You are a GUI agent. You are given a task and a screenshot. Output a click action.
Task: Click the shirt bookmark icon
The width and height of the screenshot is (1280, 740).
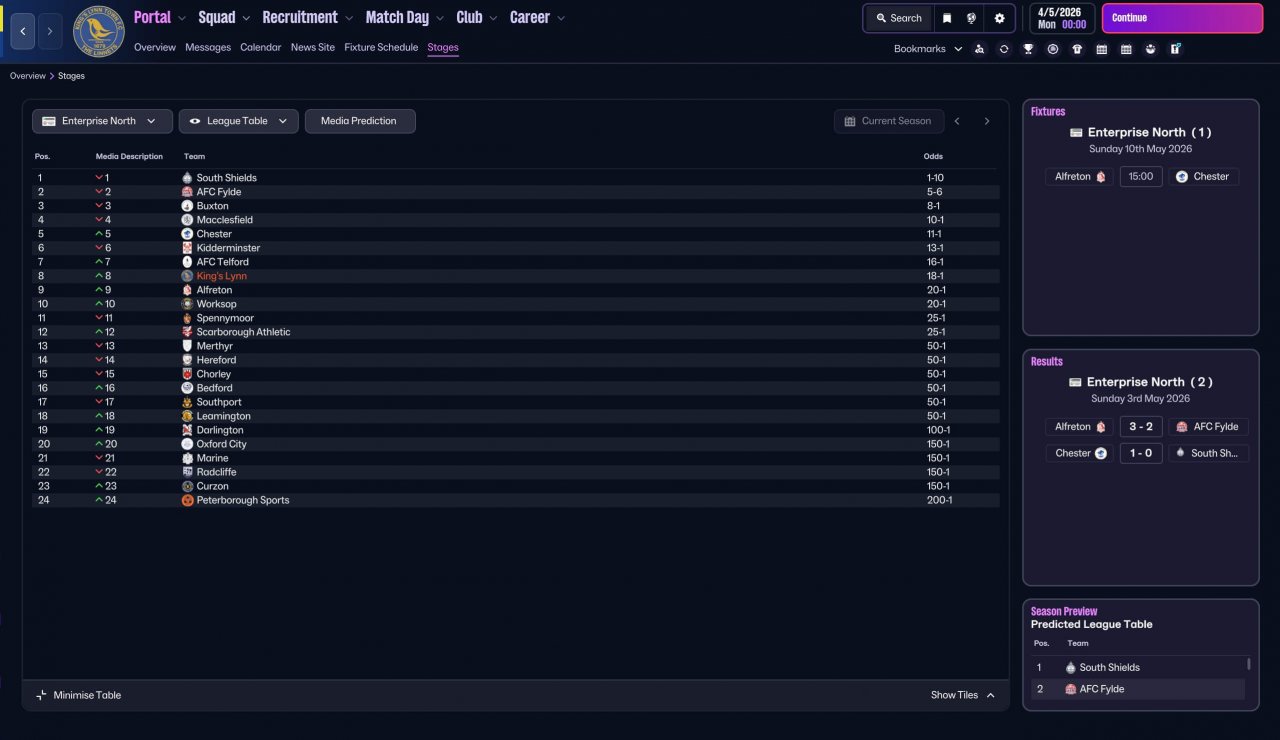[x=1077, y=49]
